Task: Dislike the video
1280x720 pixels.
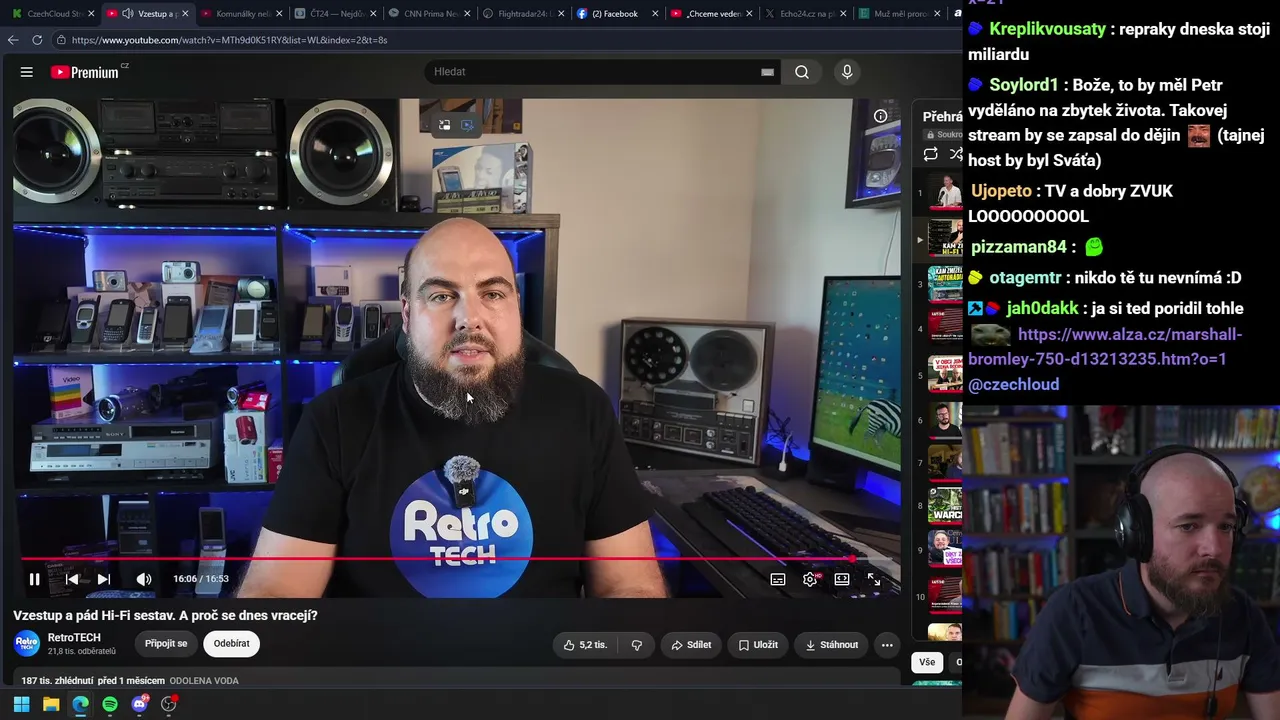Action: pyautogui.click(x=636, y=645)
